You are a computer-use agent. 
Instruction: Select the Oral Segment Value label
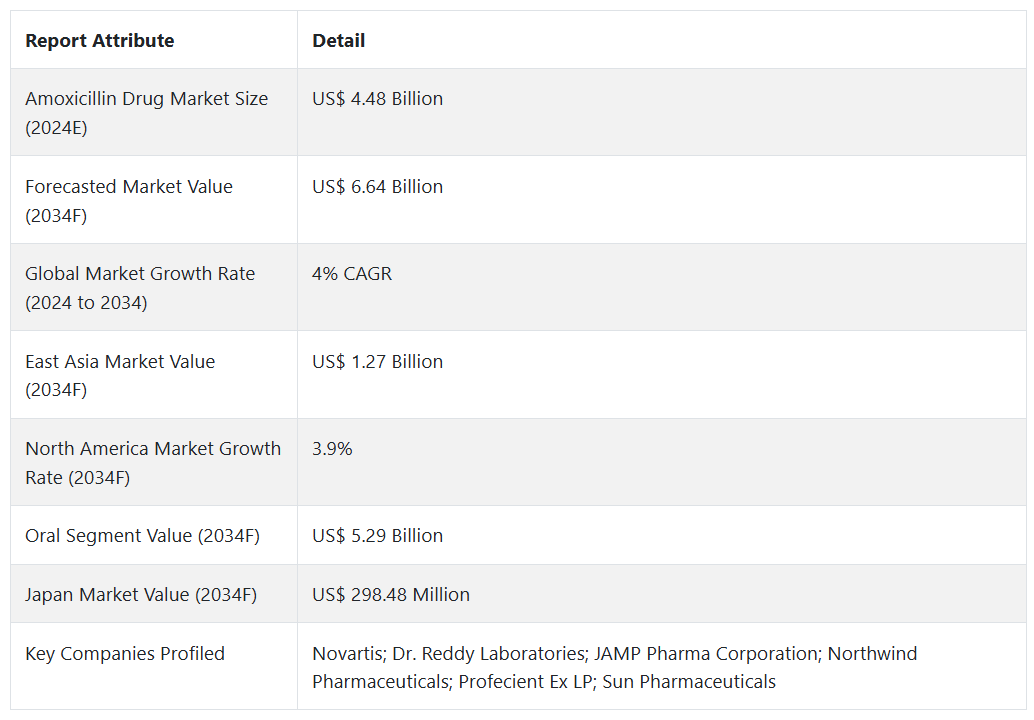pyautogui.click(x=142, y=536)
